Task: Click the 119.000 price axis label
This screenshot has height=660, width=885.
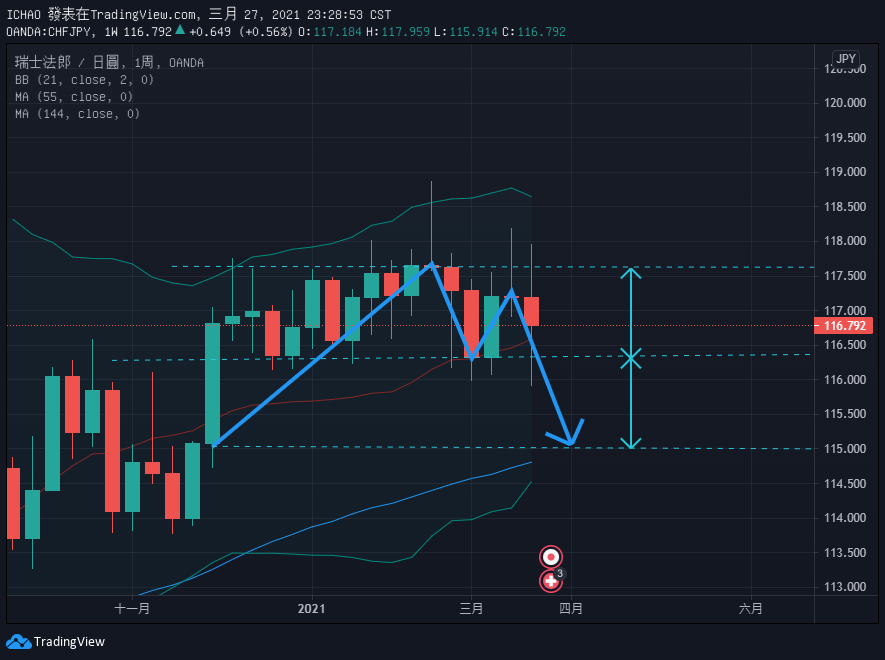Action: coord(845,172)
